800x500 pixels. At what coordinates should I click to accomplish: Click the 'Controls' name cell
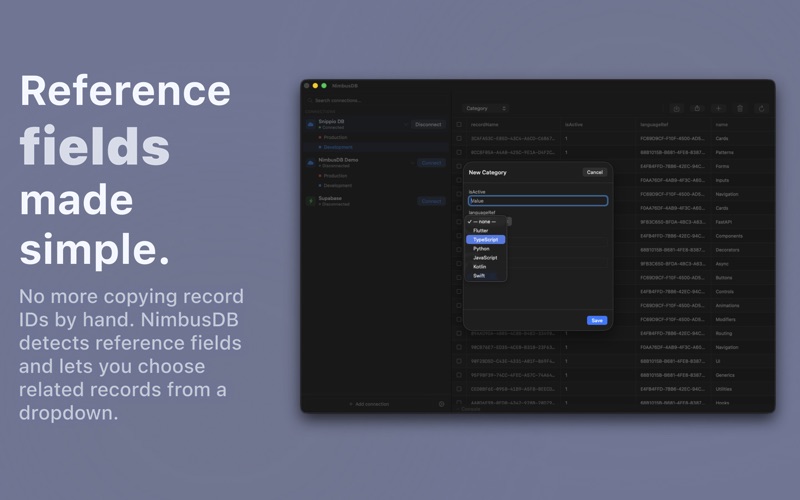tap(724, 291)
